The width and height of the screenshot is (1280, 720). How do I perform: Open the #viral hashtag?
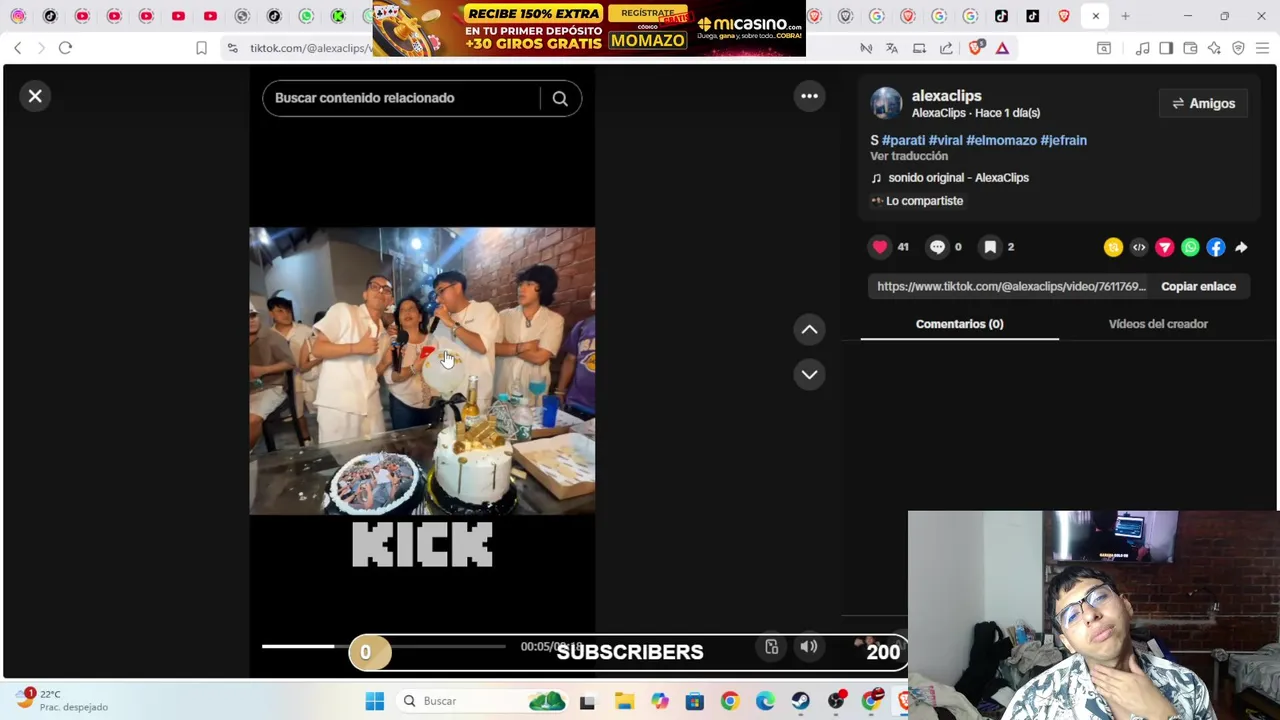tap(945, 140)
